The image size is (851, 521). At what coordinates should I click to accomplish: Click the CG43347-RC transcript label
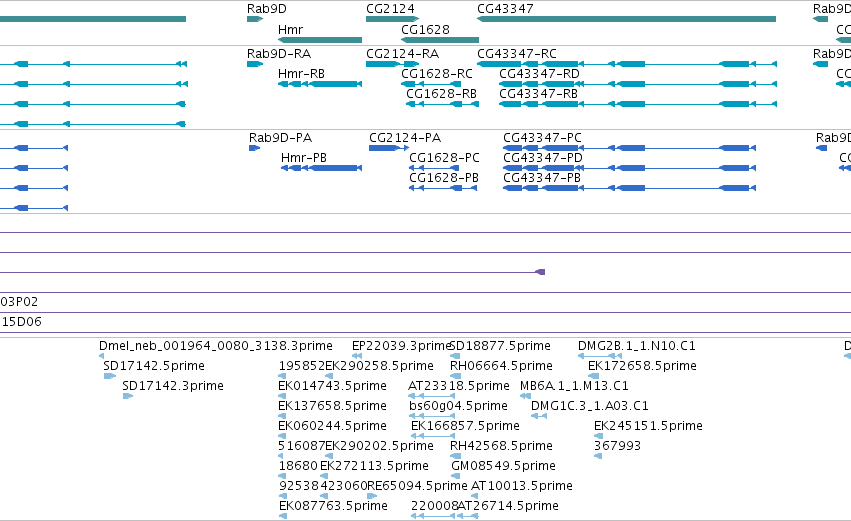[517, 54]
